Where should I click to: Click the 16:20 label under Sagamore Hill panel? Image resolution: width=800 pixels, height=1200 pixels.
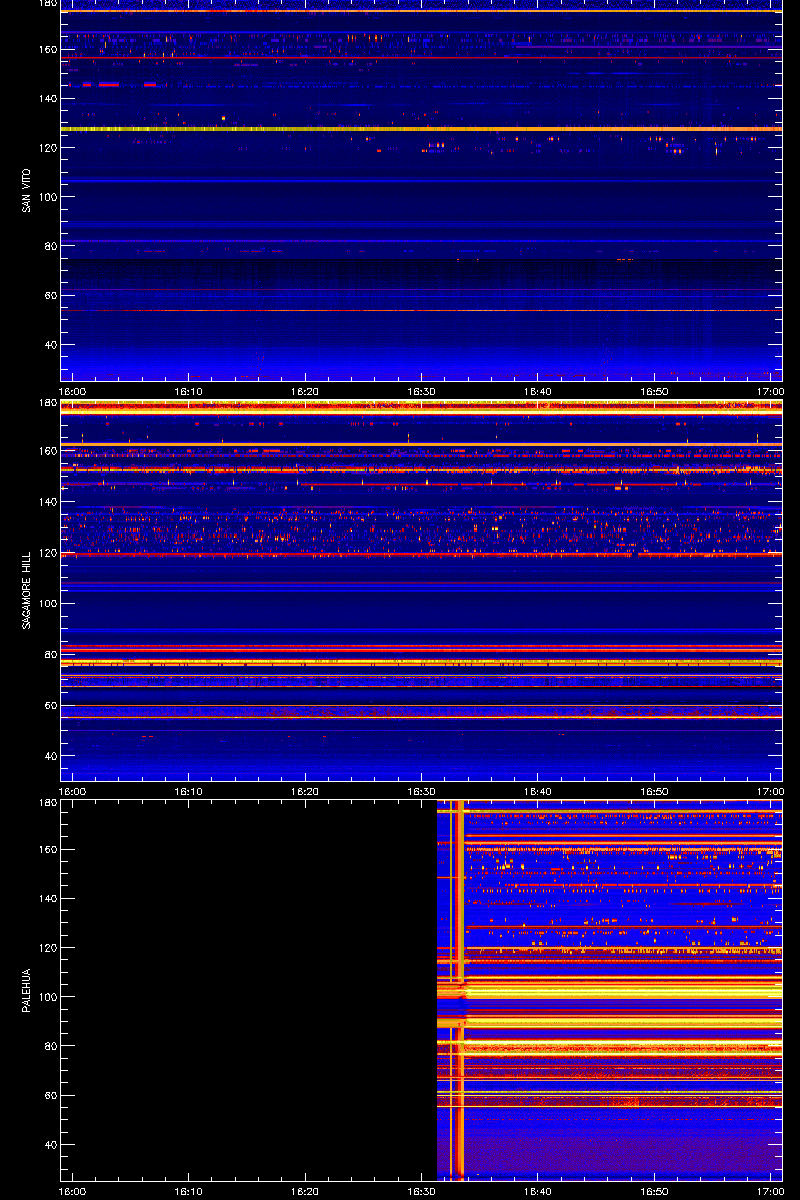(305, 791)
